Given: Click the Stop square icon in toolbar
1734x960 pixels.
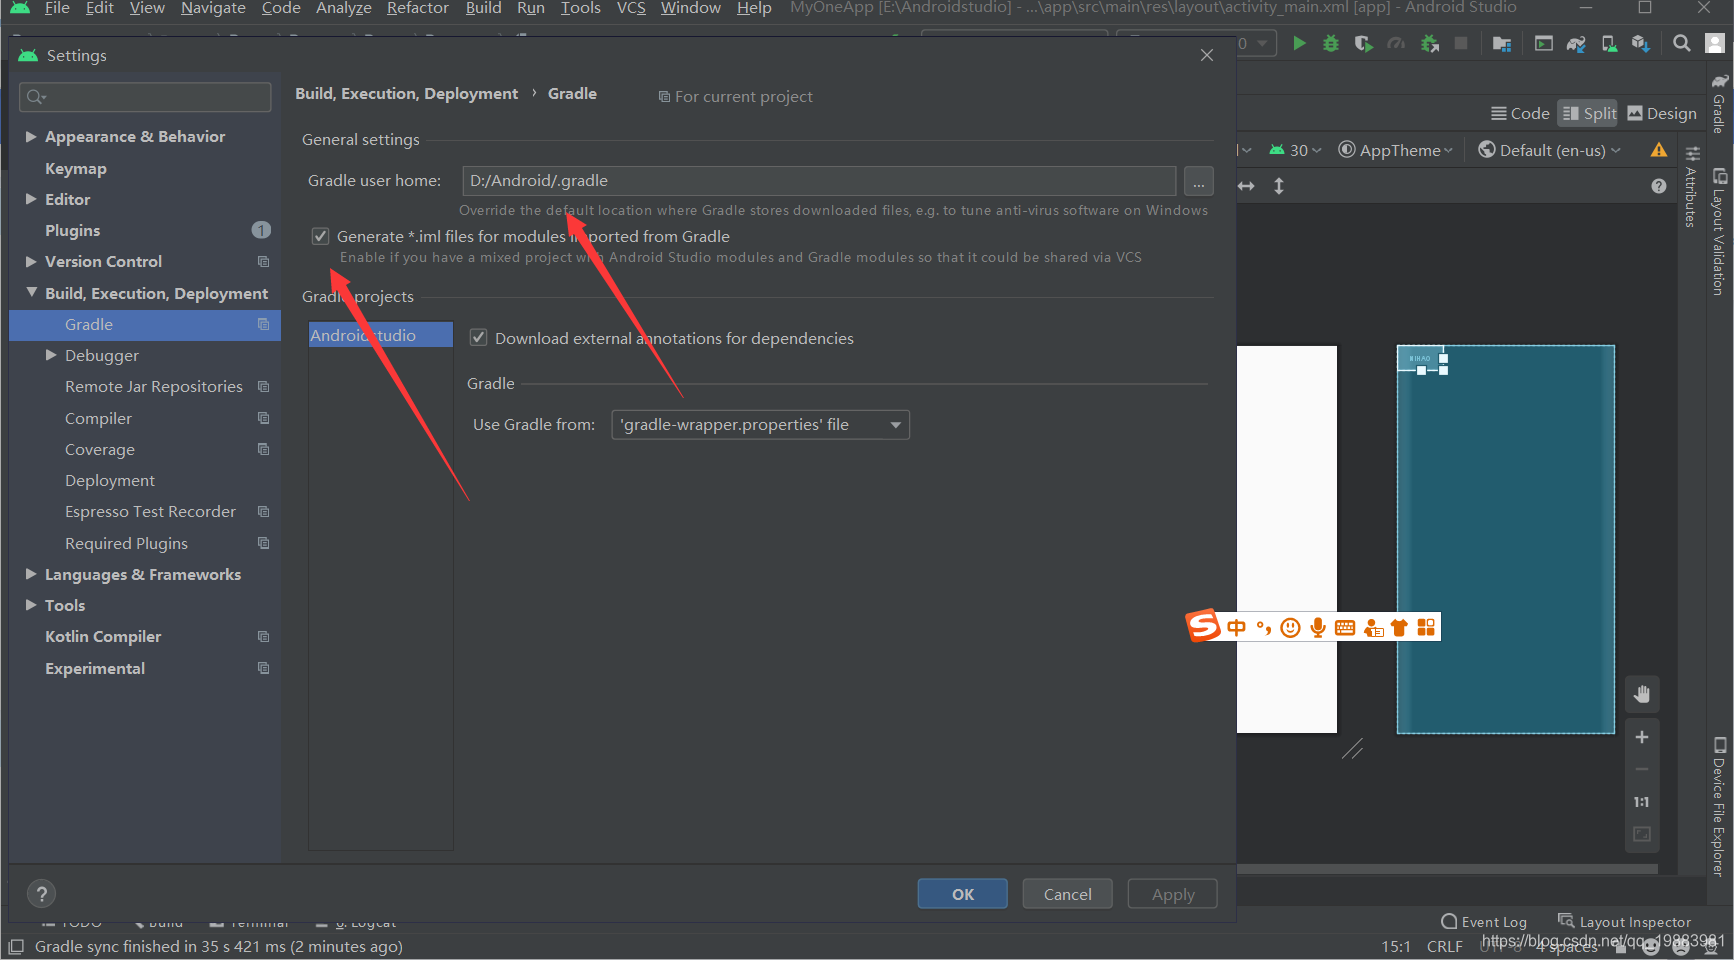Looking at the screenshot, I should coord(1461,43).
